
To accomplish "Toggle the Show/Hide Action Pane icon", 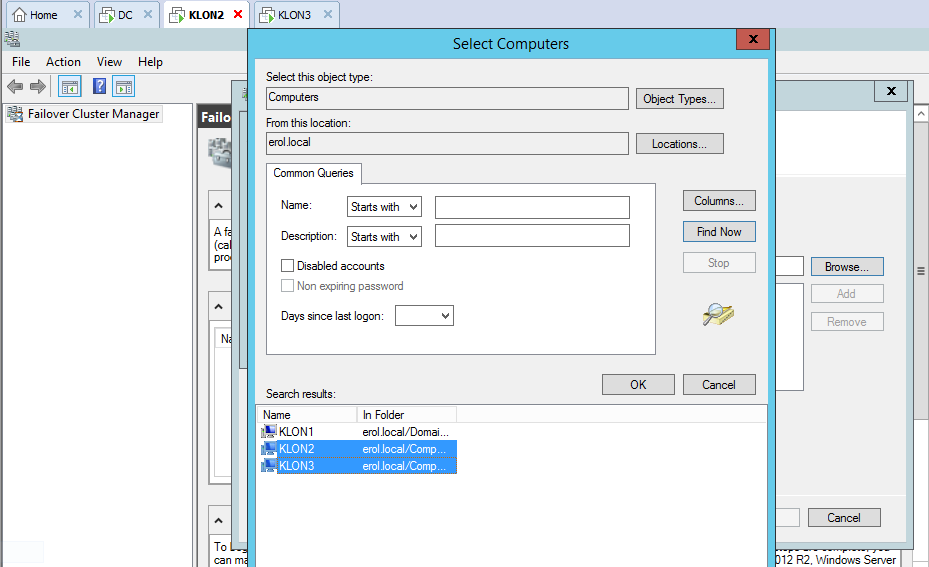I will tap(123, 87).
